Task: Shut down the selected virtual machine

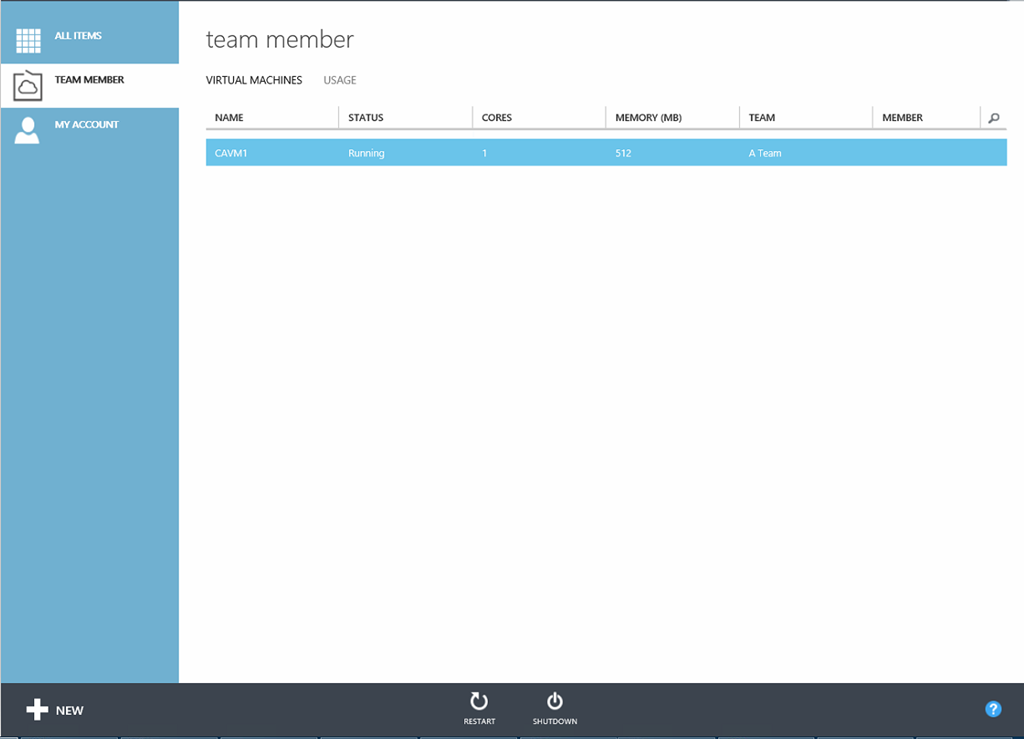Action: point(555,708)
